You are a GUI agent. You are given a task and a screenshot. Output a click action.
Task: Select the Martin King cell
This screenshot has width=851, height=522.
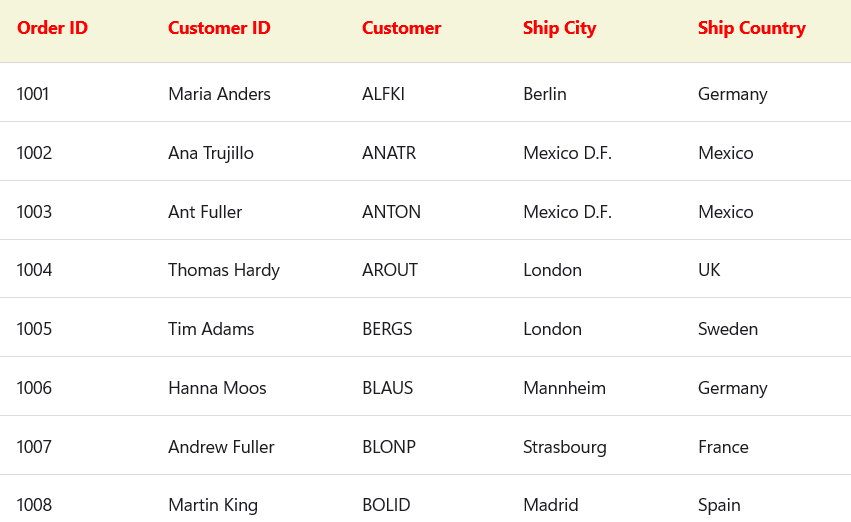pyautogui.click(x=213, y=505)
